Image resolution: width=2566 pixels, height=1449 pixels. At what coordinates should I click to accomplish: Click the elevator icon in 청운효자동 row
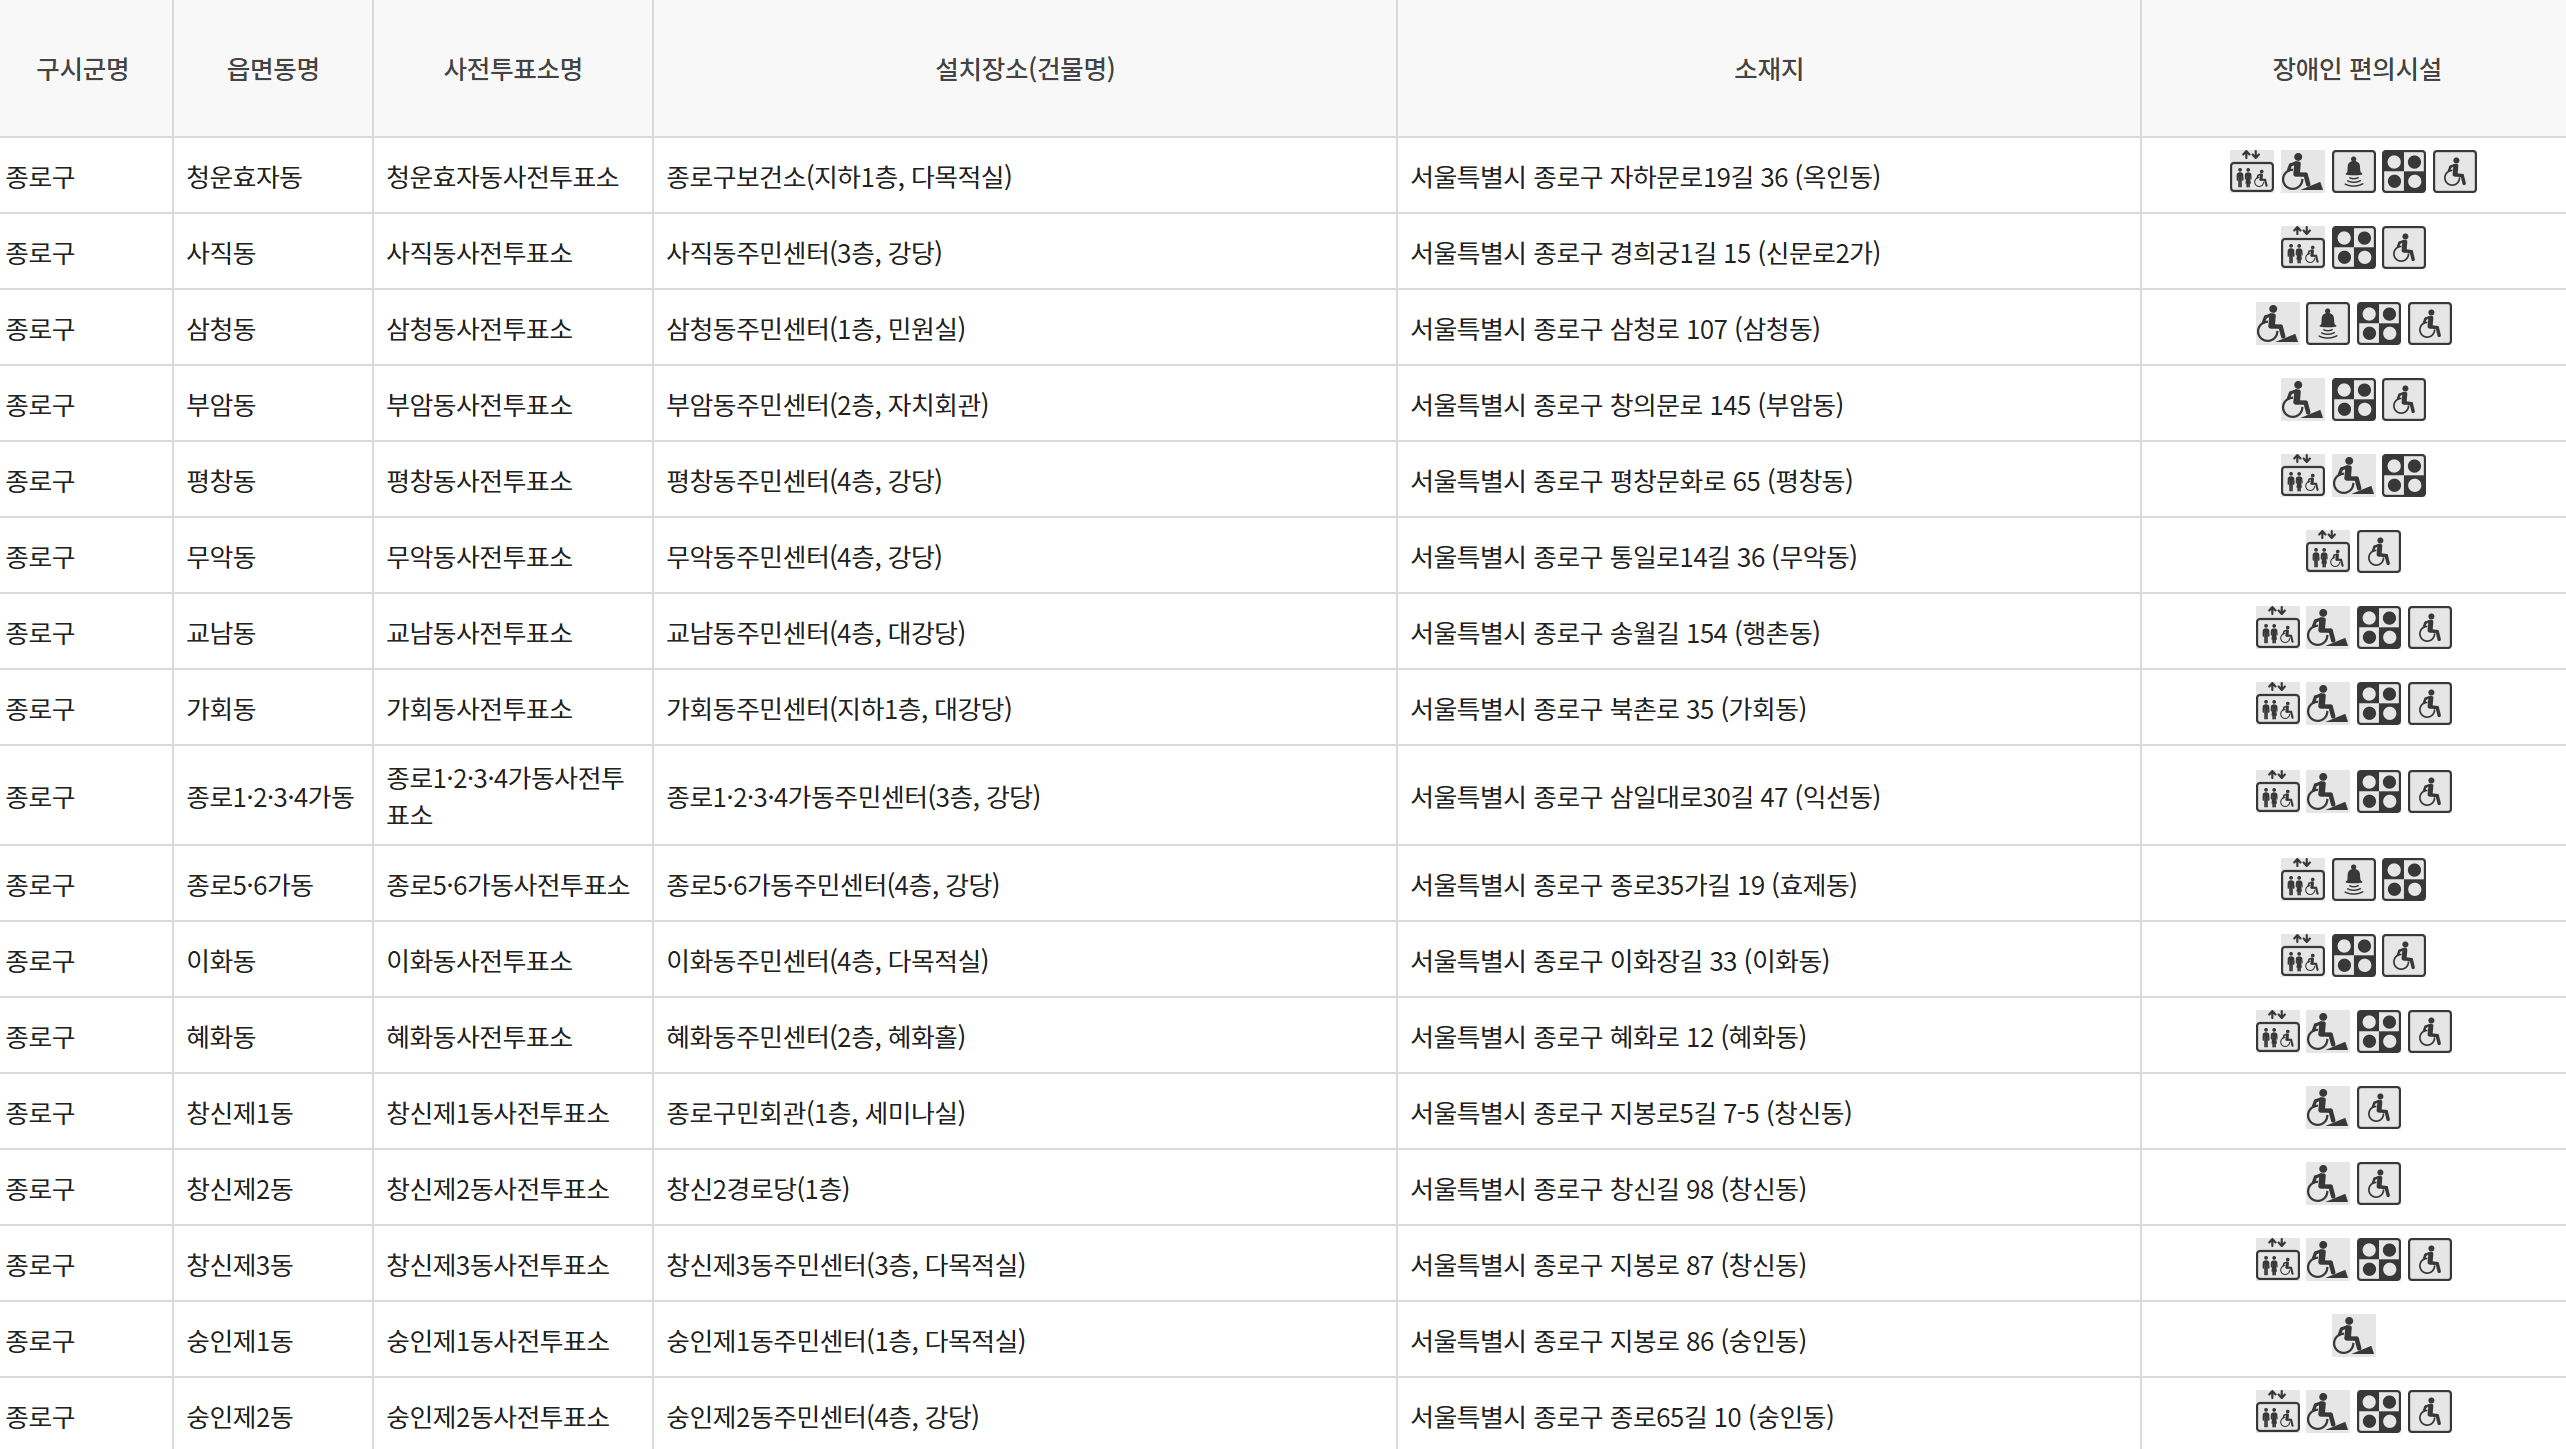tap(2251, 172)
